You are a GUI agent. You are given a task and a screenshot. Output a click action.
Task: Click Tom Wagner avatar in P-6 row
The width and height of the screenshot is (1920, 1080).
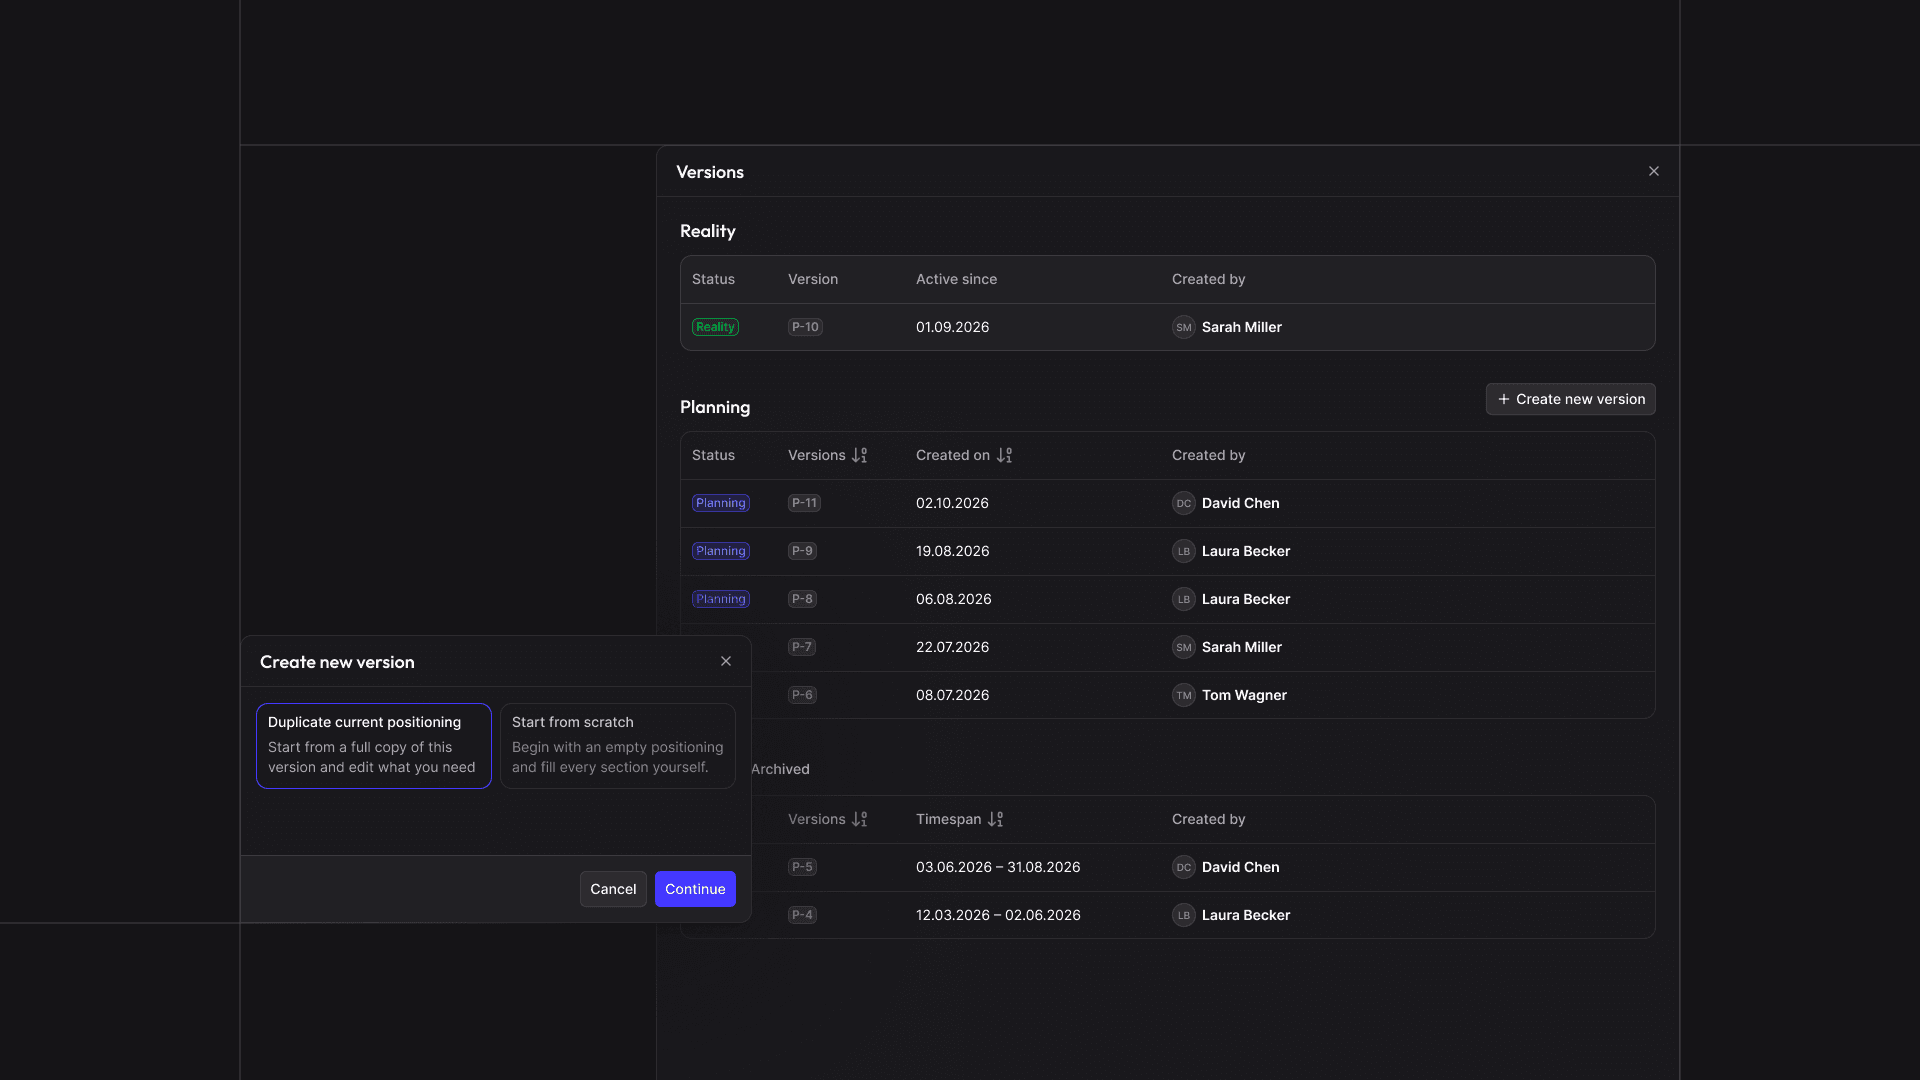(x=1184, y=695)
